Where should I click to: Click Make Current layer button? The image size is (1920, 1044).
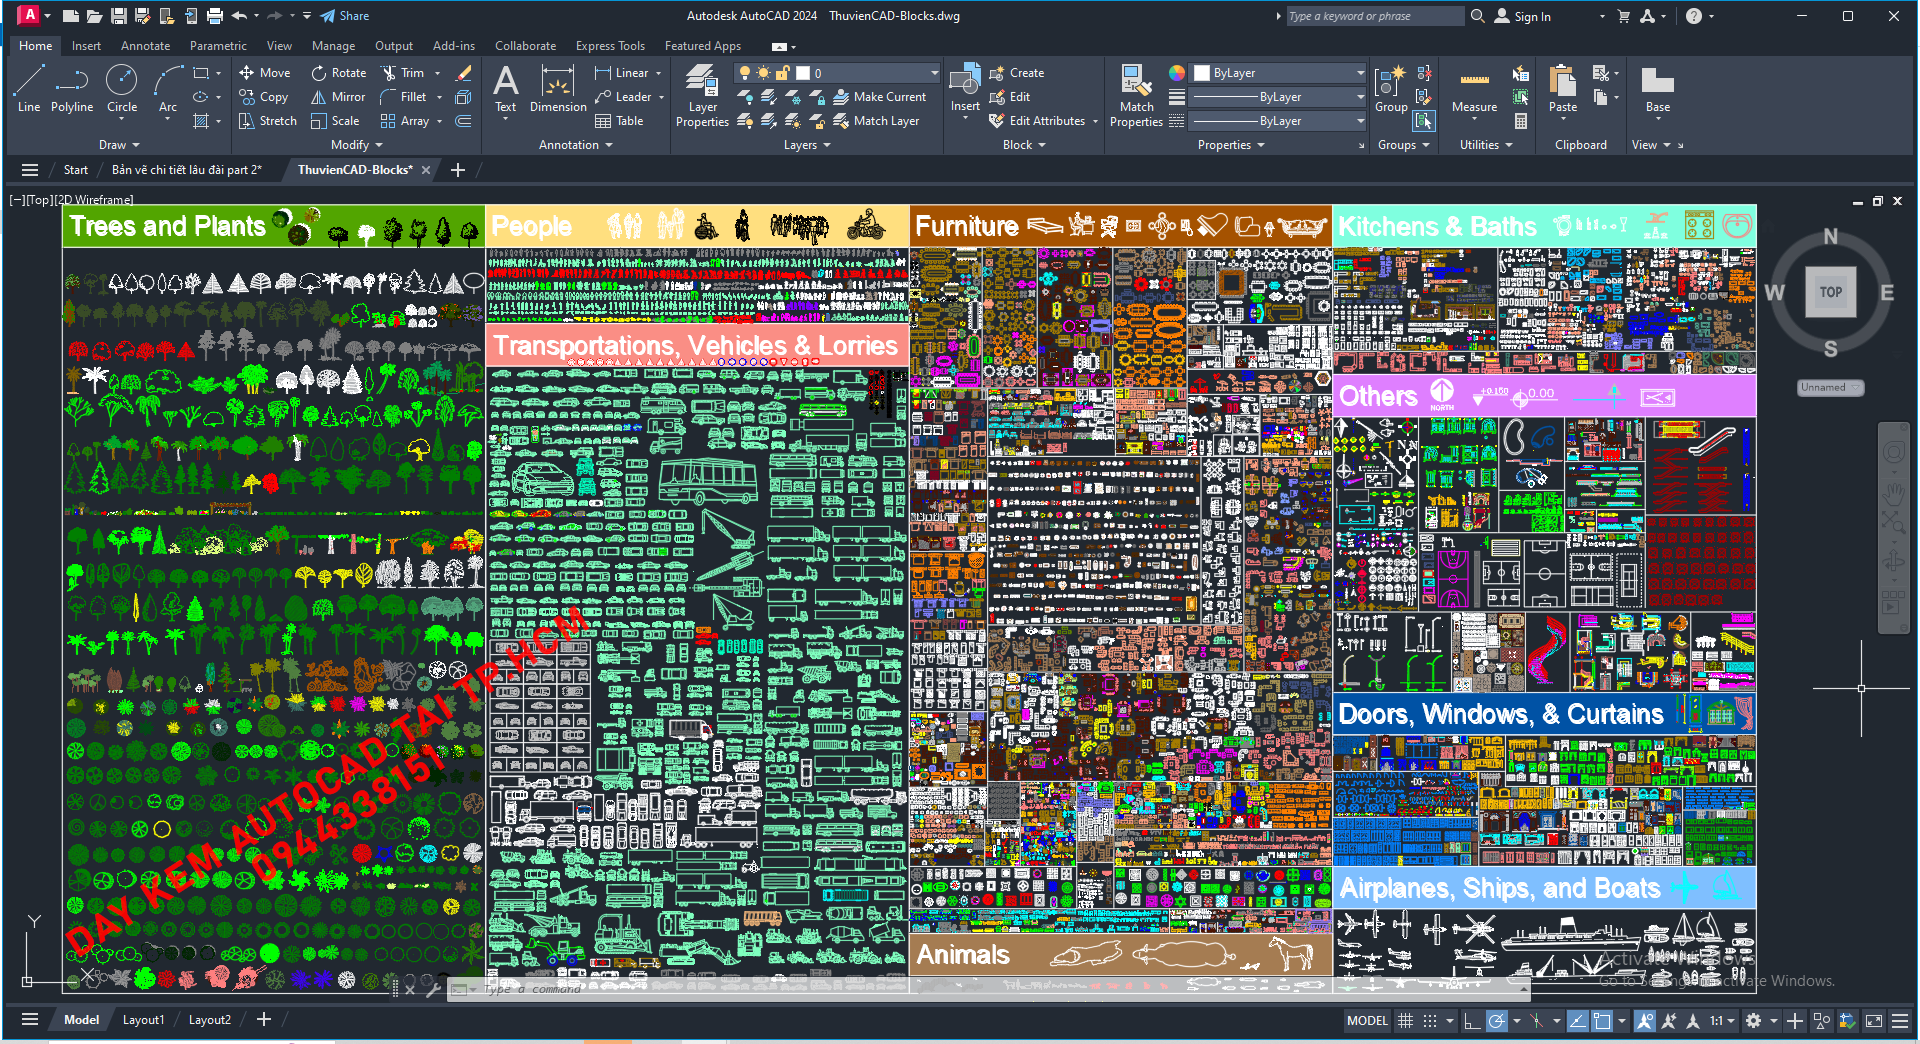(880, 97)
